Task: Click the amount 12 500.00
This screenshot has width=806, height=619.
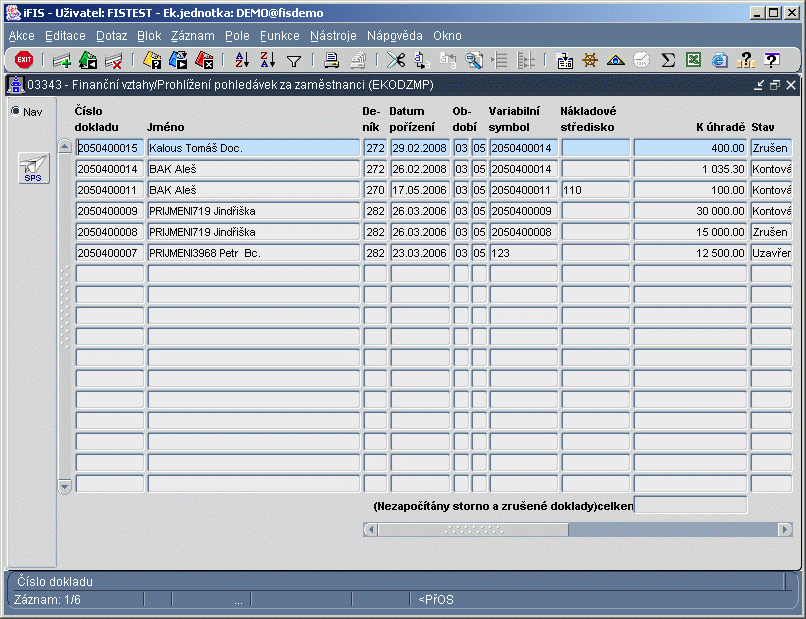Action: point(690,253)
